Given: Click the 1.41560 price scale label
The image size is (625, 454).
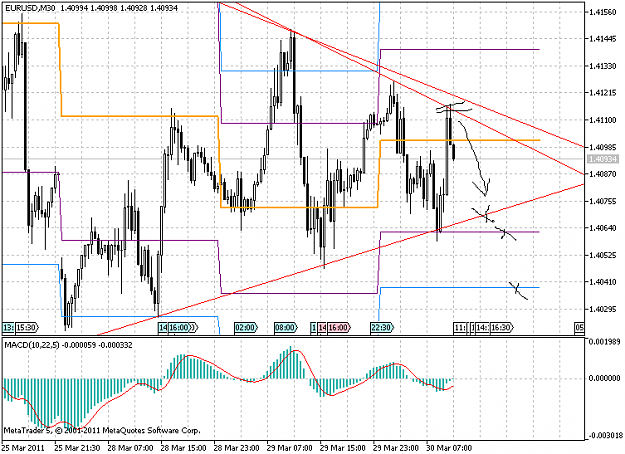Looking at the screenshot, I should [603, 12].
